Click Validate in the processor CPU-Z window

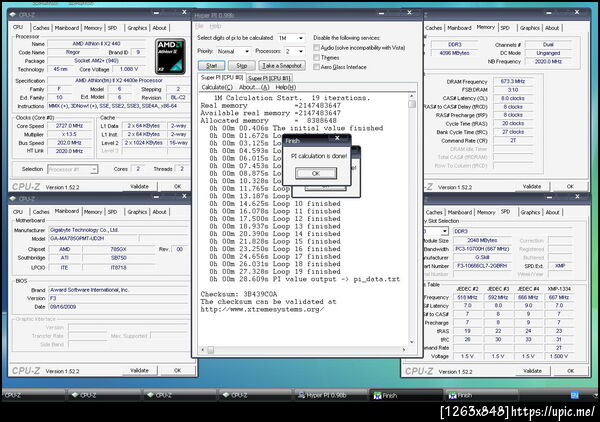tap(139, 187)
